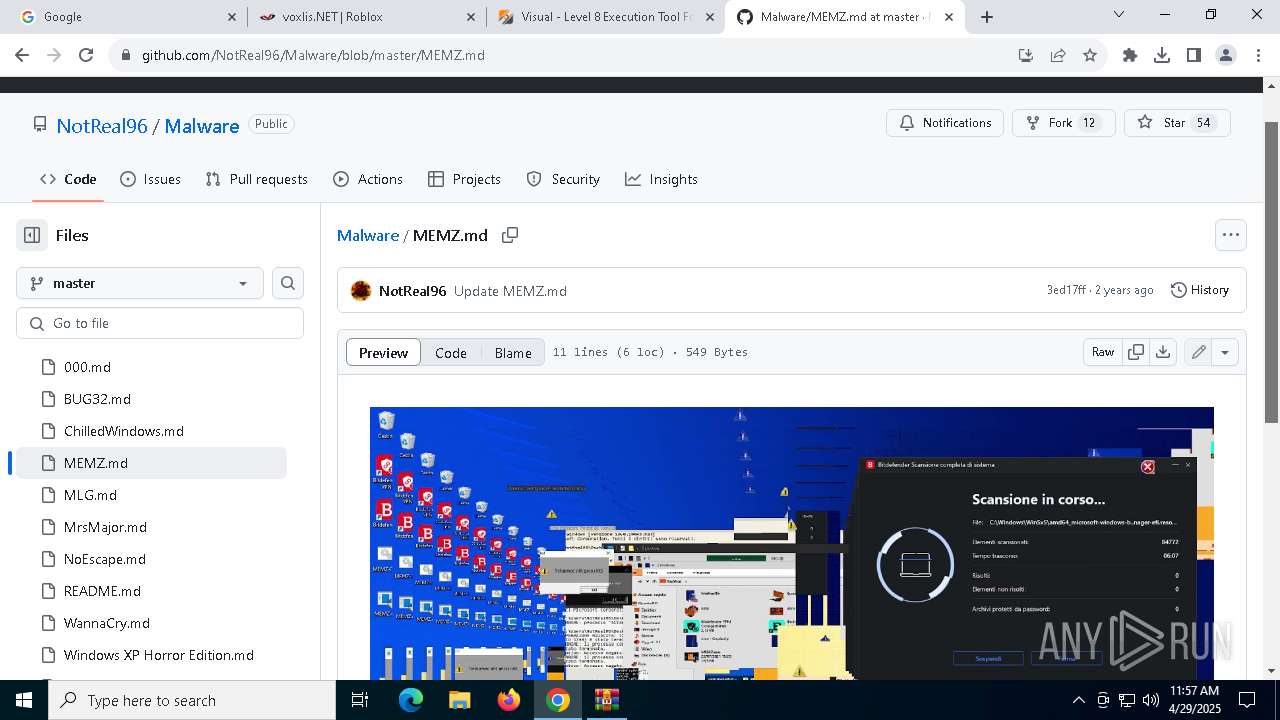The height and width of the screenshot is (720, 1280).
Task: Star the Malware repository
Action: click(x=1177, y=123)
